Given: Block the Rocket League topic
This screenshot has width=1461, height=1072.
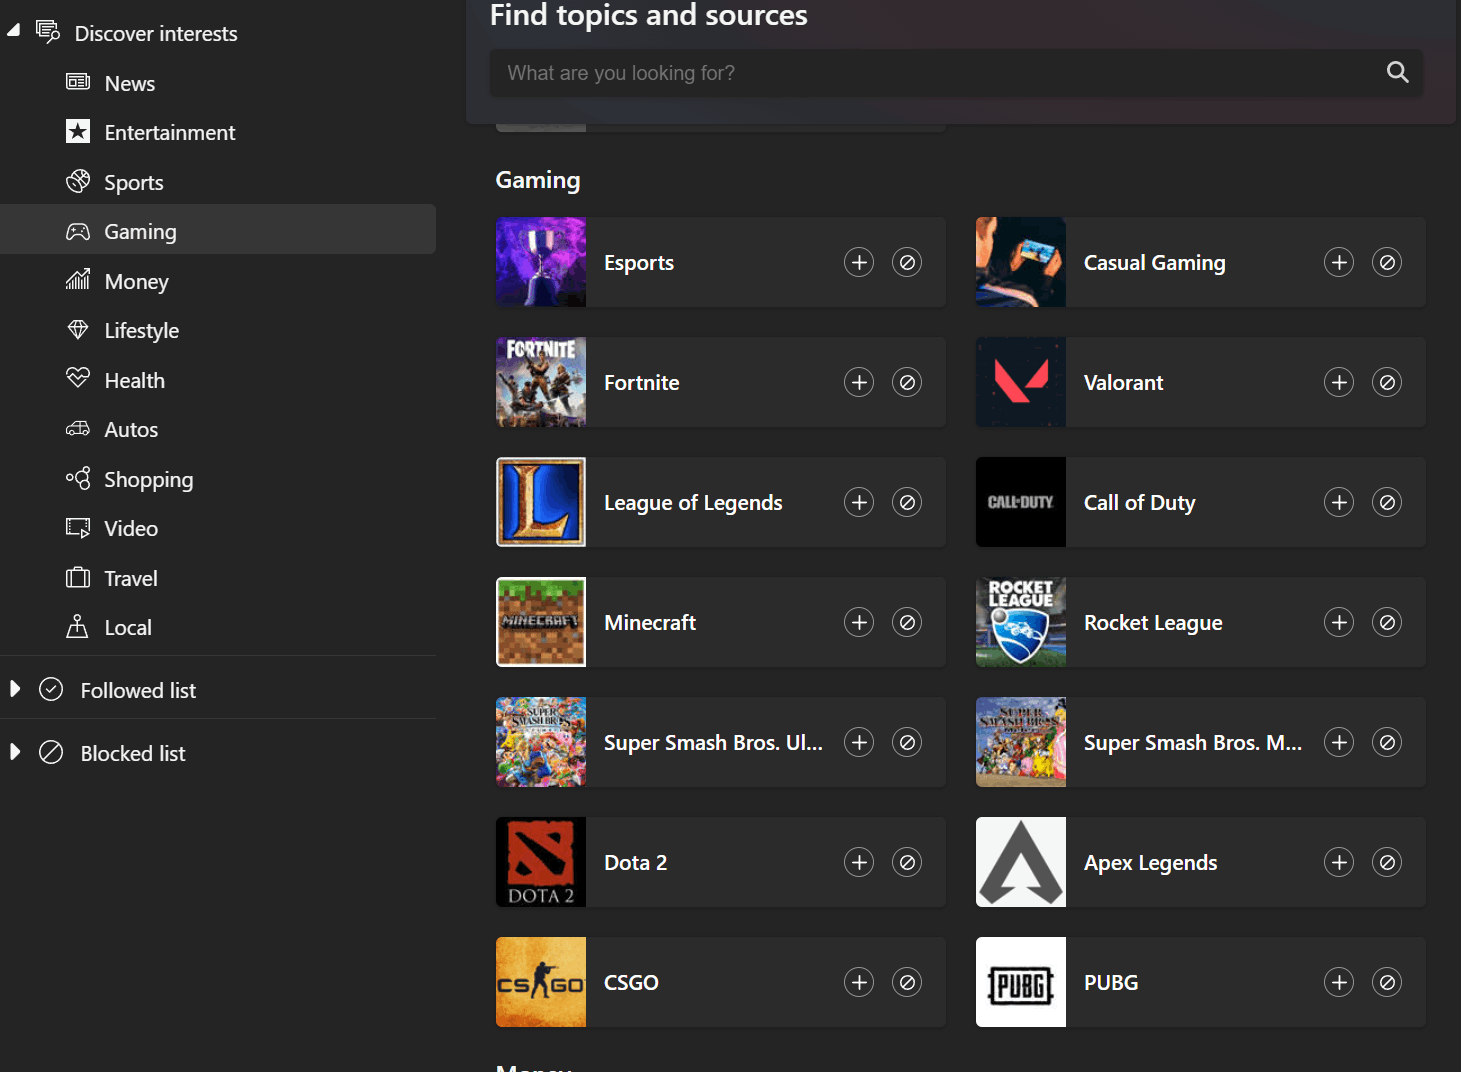Looking at the screenshot, I should click(1387, 622).
